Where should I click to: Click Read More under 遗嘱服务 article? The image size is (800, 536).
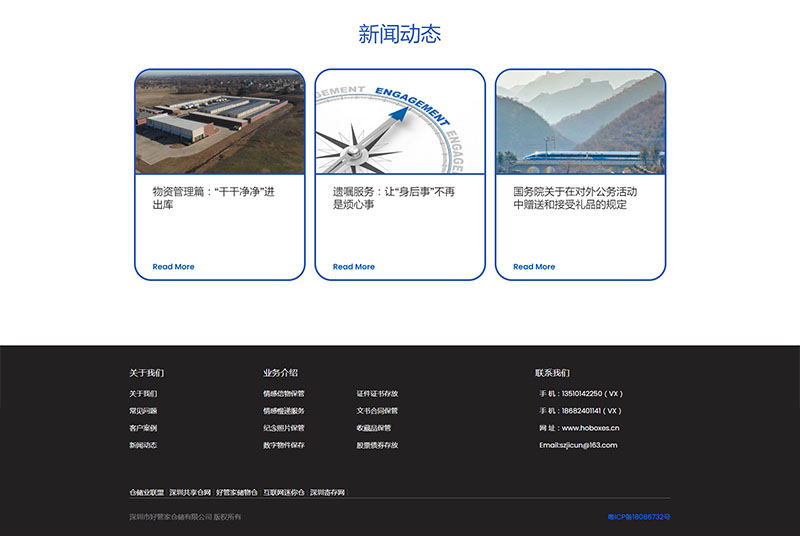[354, 267]
